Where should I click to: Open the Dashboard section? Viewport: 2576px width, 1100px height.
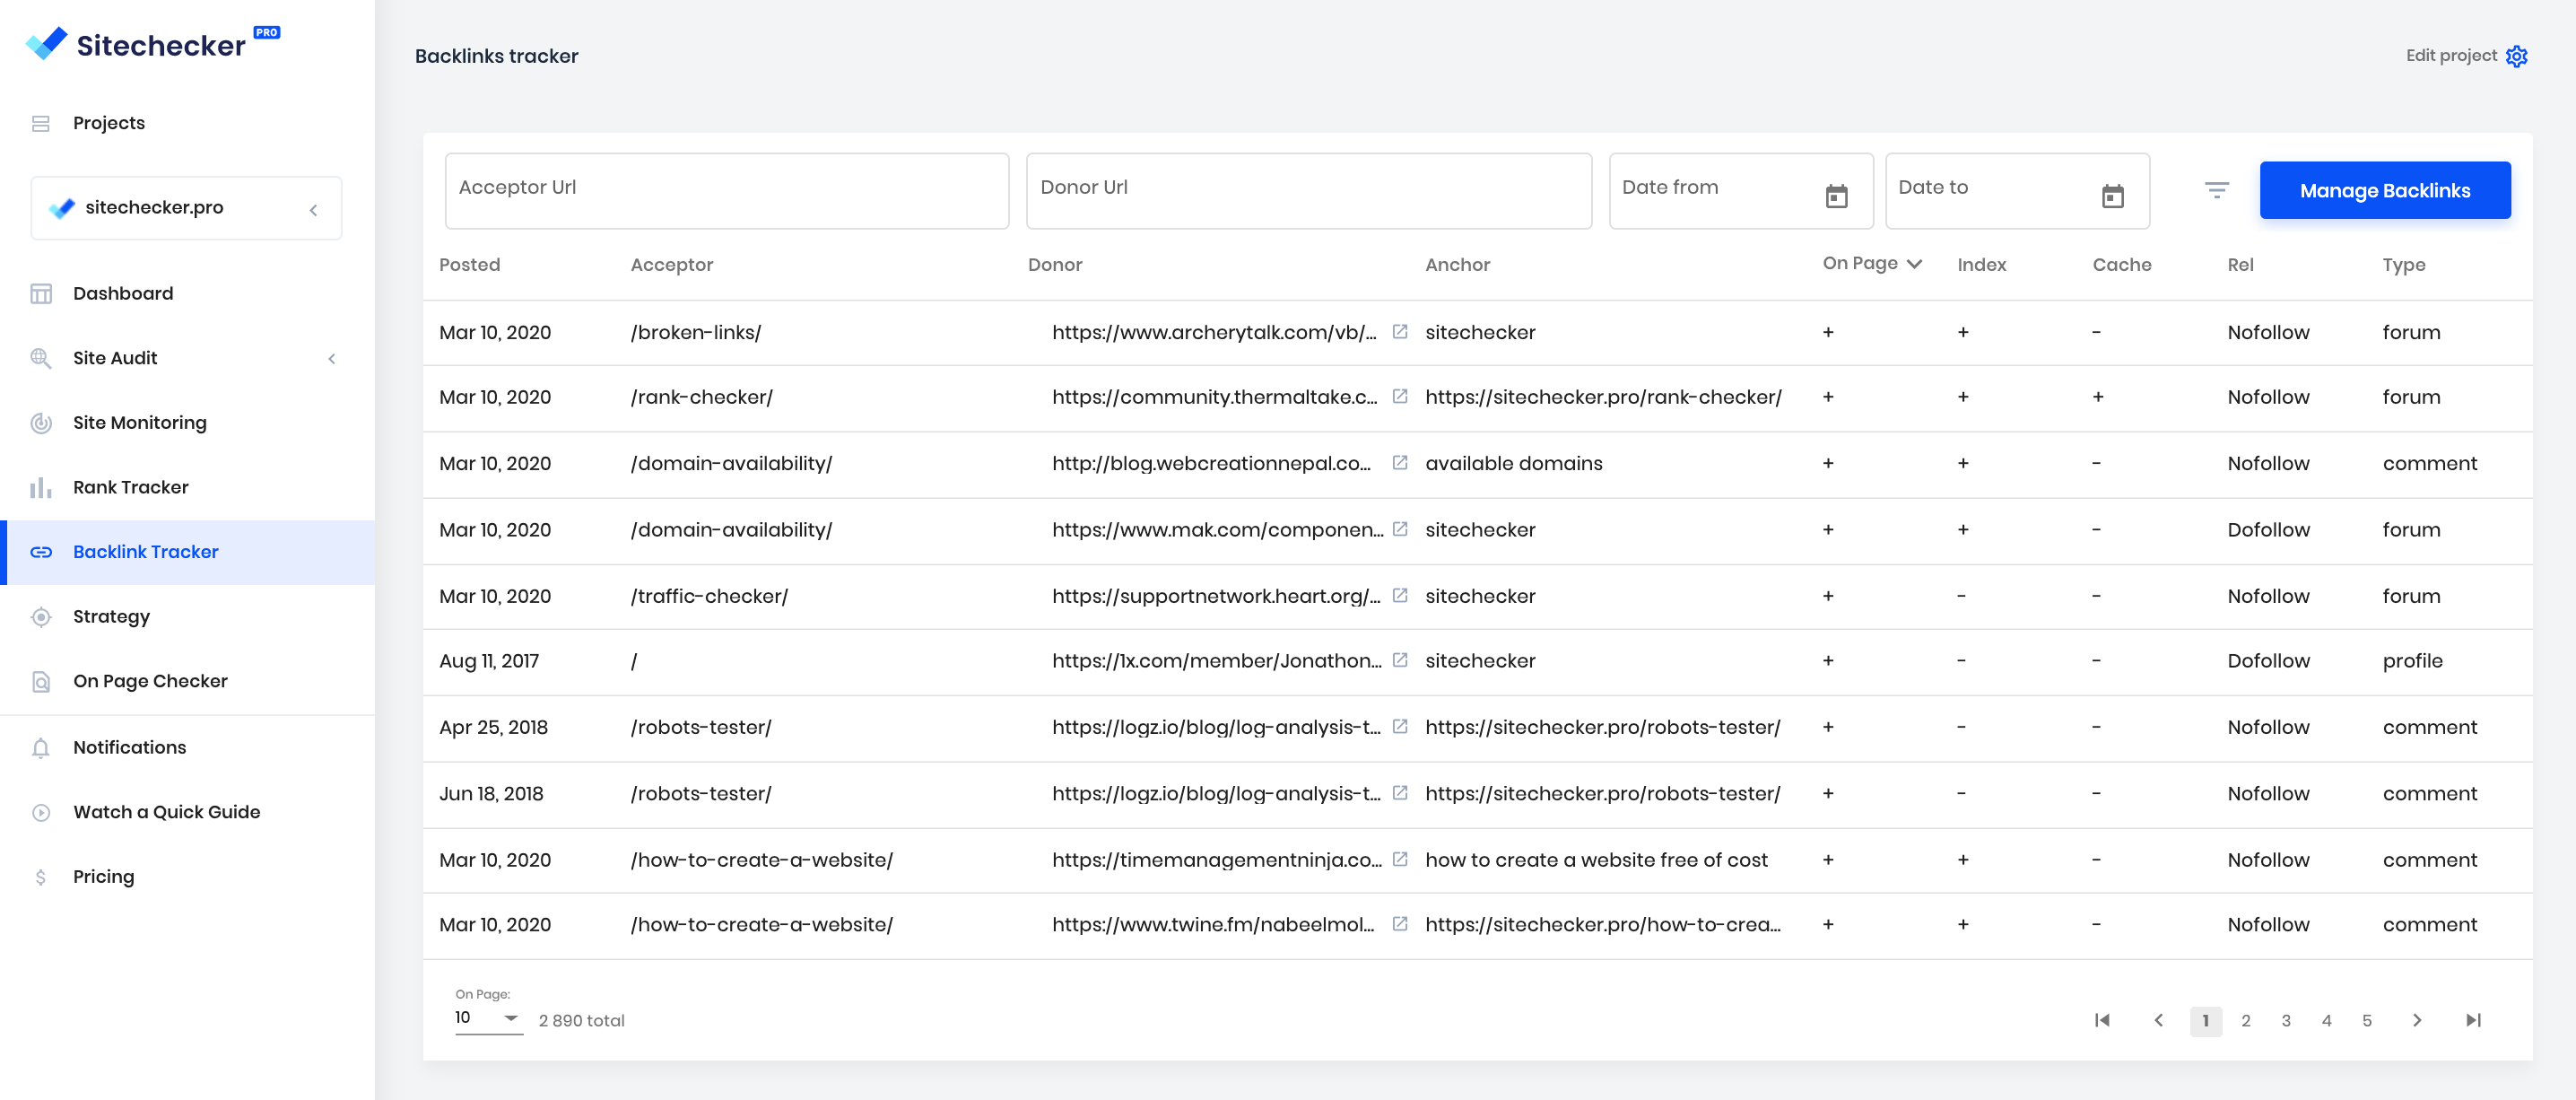pos(122,293)
